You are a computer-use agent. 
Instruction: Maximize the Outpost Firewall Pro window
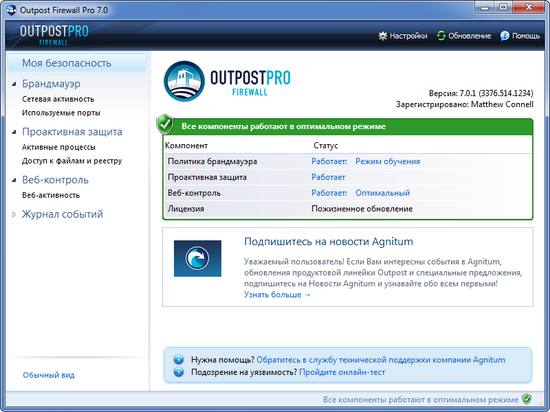(503, 7)
